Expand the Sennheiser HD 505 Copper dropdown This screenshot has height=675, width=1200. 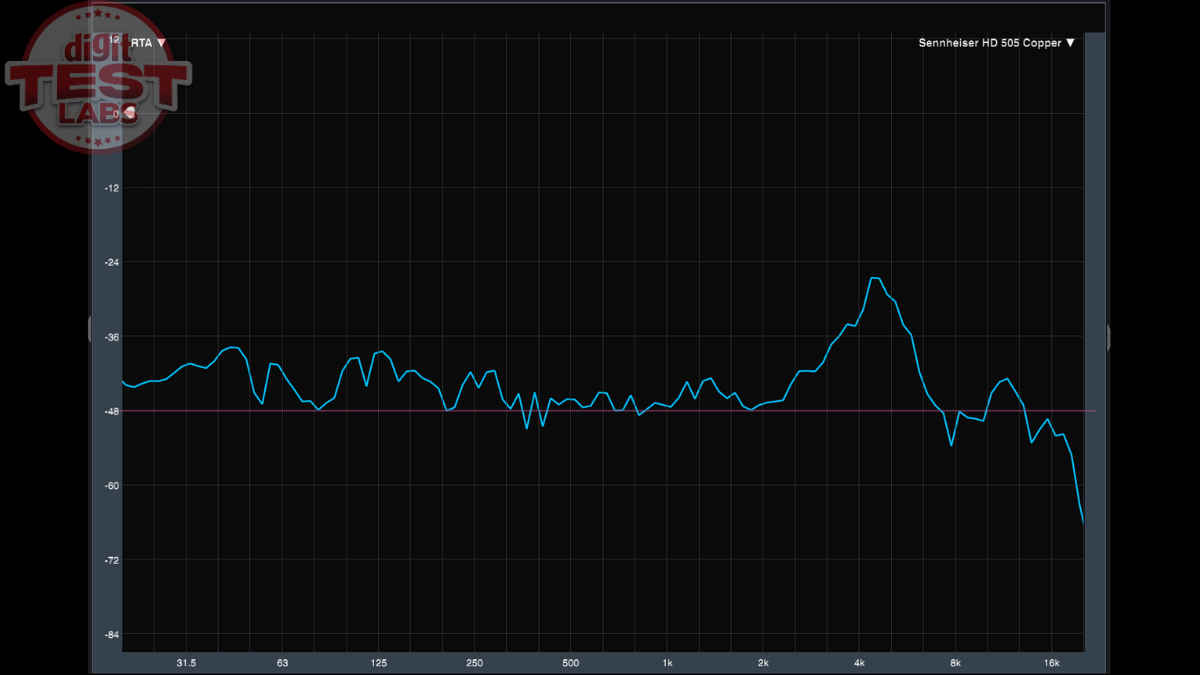pyautogui.click(x=1070, y=43)
